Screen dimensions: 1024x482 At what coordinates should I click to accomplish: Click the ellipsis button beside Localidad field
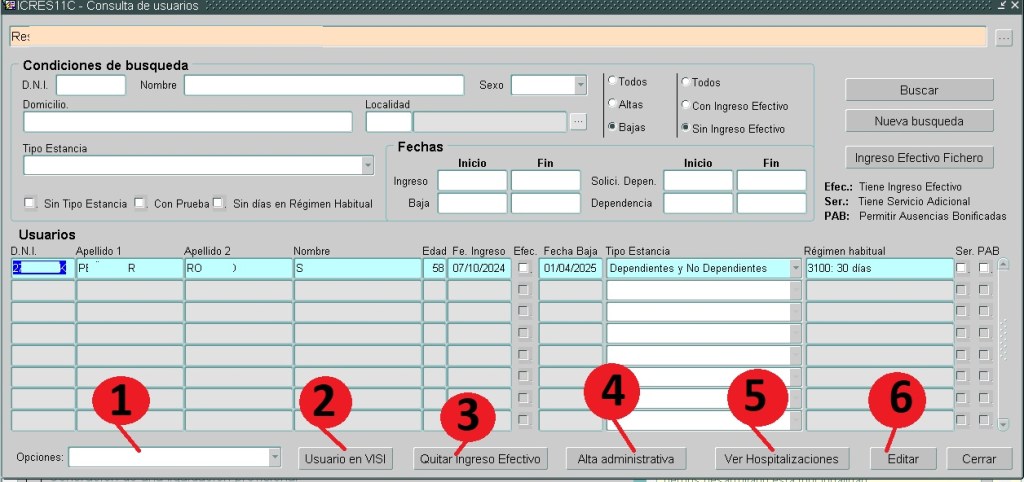pyautogui.click(x=578, y=121)
